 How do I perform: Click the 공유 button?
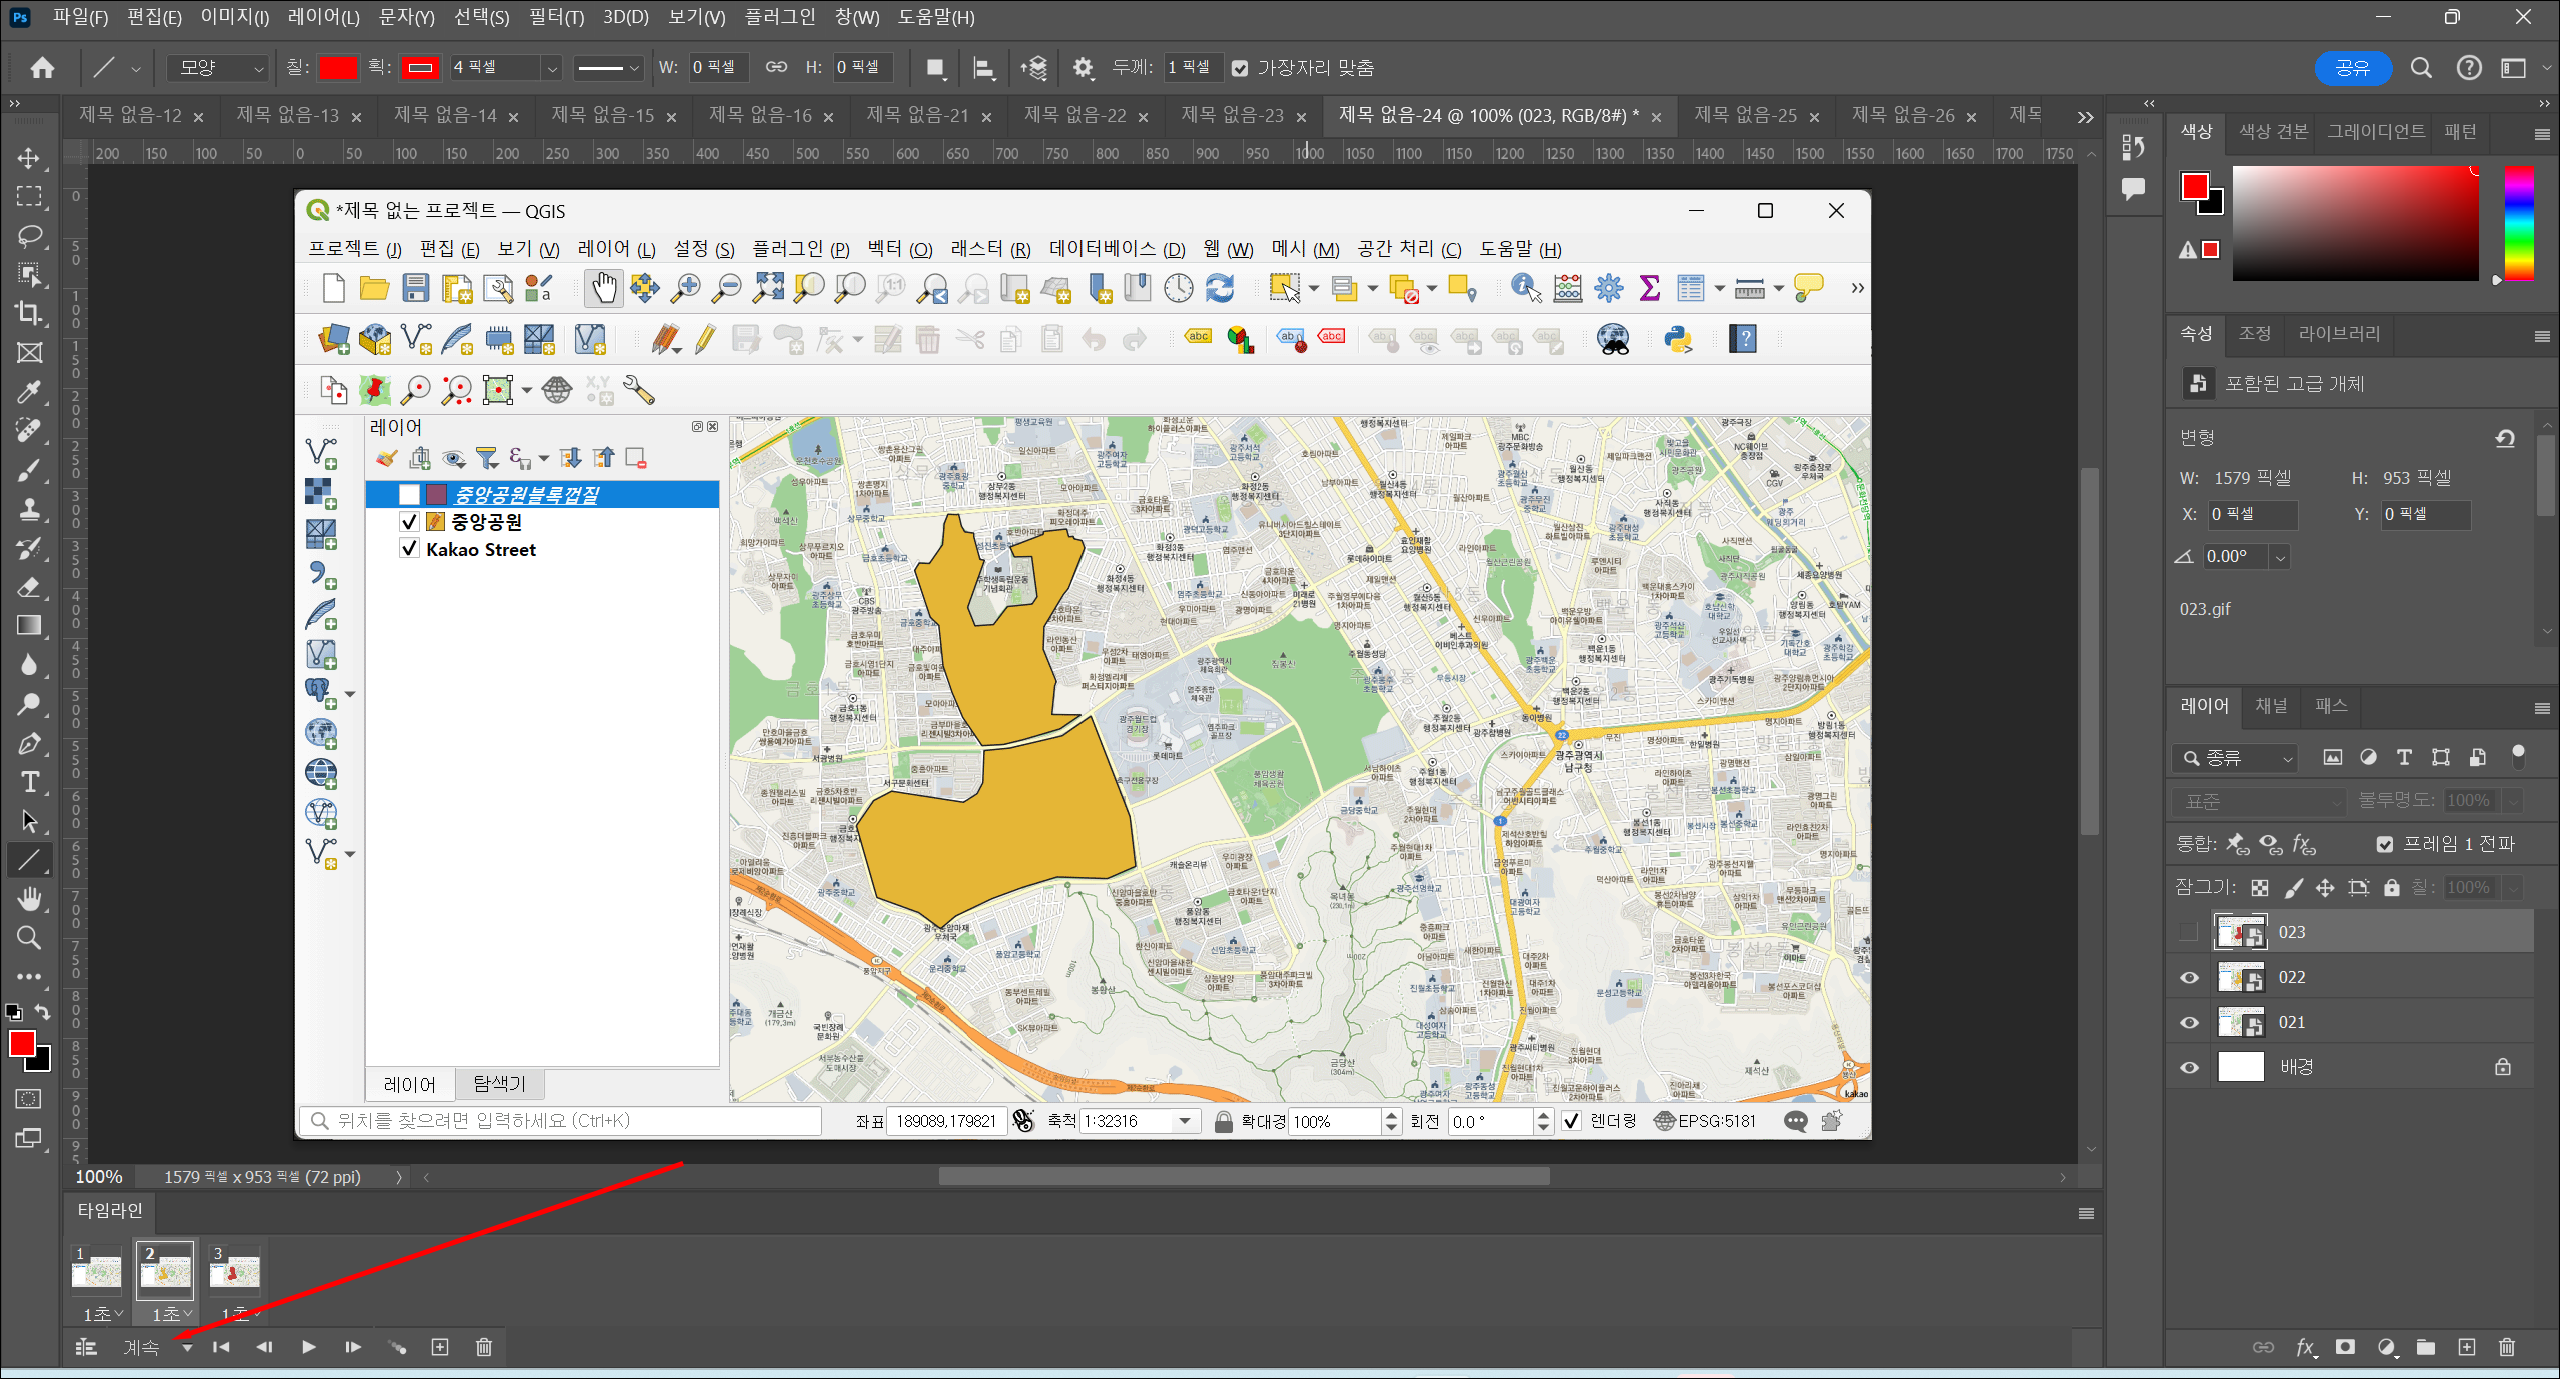coord(2352,68)
